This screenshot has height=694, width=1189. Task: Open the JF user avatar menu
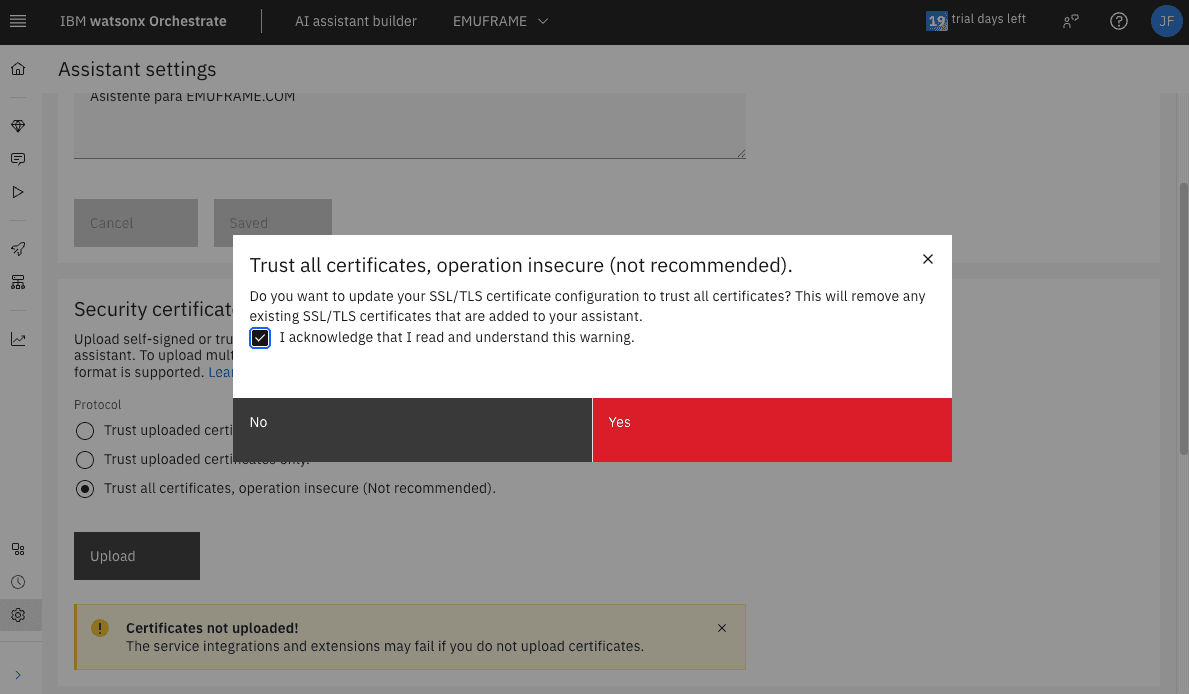[1166, 21]
